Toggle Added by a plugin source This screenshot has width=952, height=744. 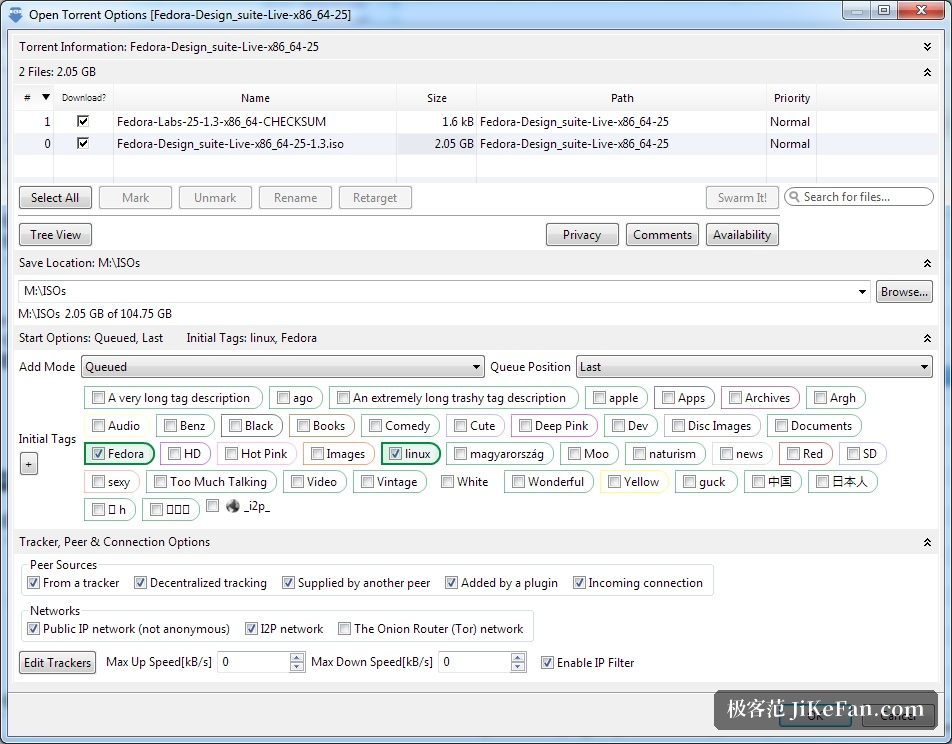[x=451, y=583]
